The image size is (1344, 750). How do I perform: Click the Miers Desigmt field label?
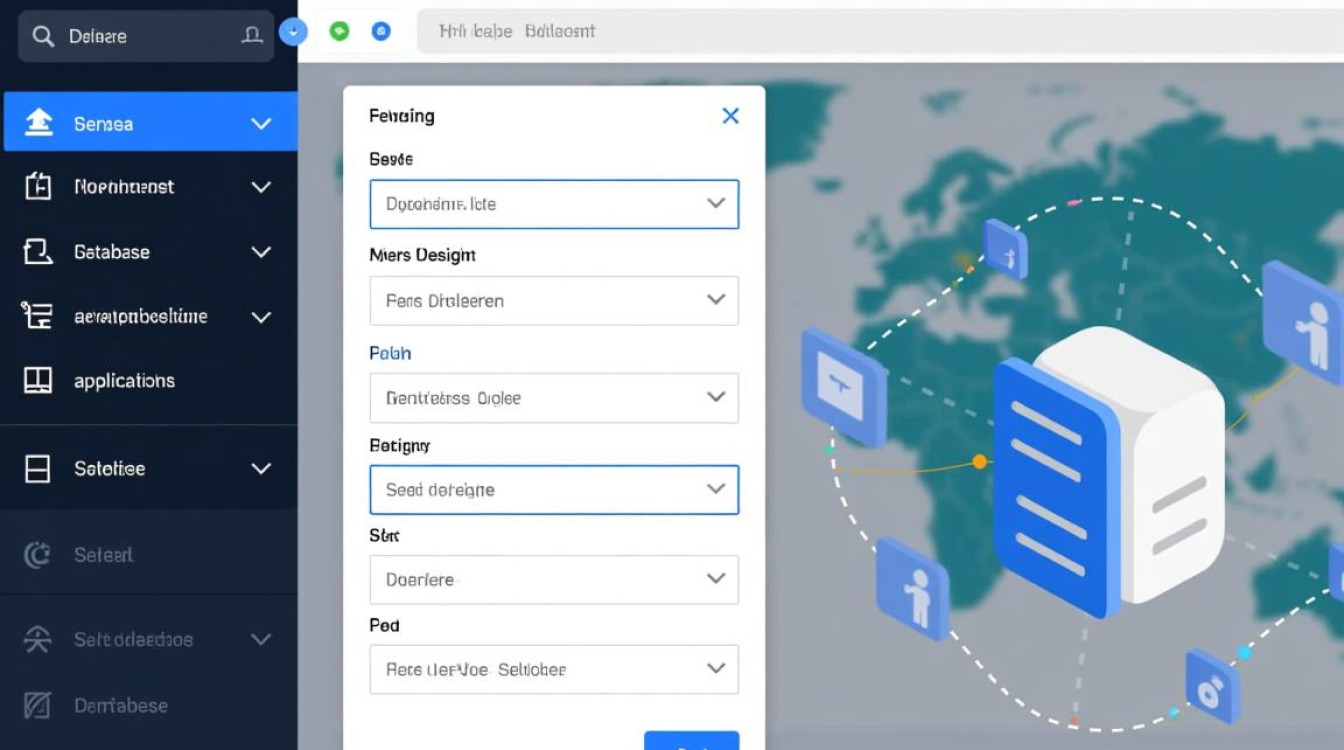pyautogui.click(x=422, y=255)
